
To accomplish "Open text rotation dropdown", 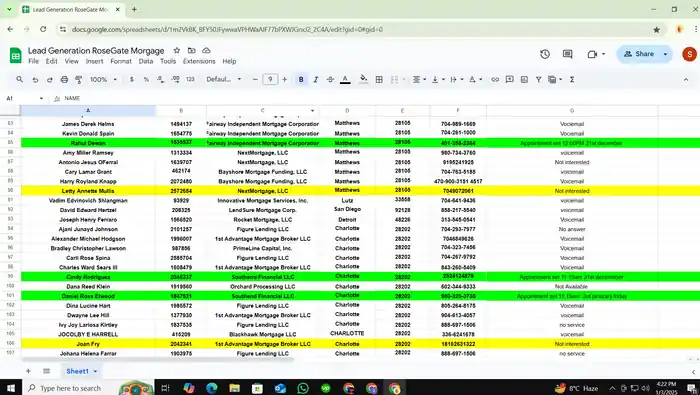I will (475, 79).
